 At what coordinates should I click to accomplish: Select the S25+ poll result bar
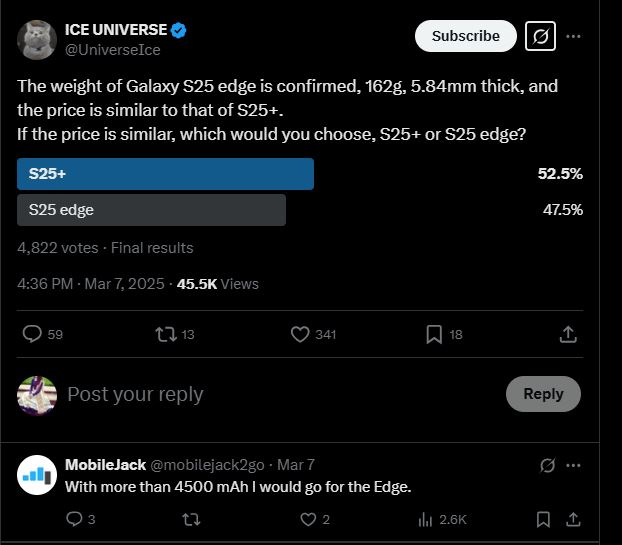(x=166, y=174)
